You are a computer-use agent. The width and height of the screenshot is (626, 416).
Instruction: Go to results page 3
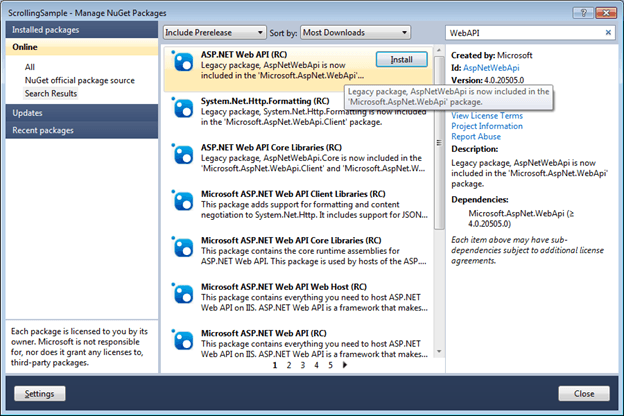pos(303,365)
